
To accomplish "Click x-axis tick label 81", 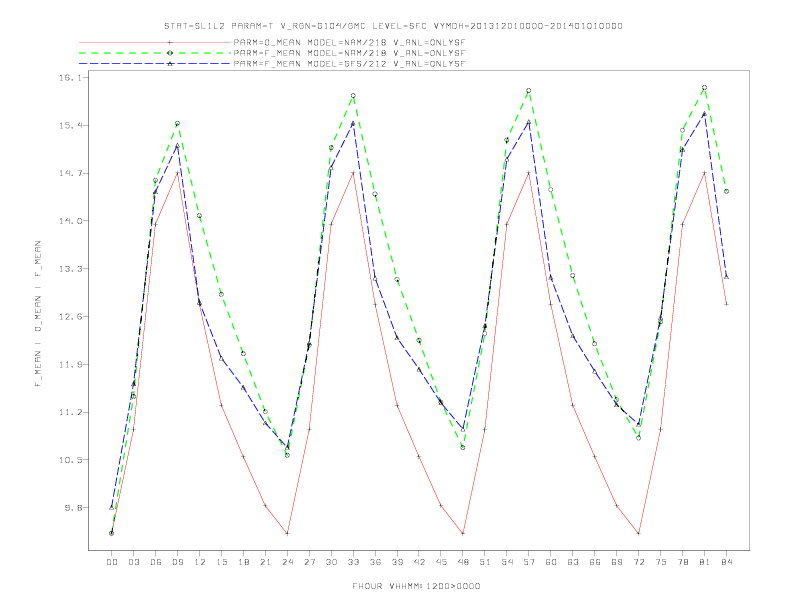I will click(705, 562).
